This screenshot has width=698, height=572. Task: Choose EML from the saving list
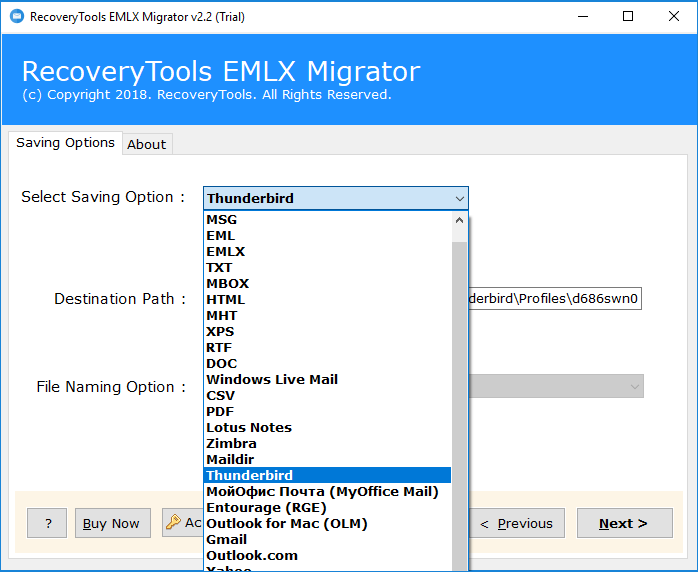coord(328,235)
